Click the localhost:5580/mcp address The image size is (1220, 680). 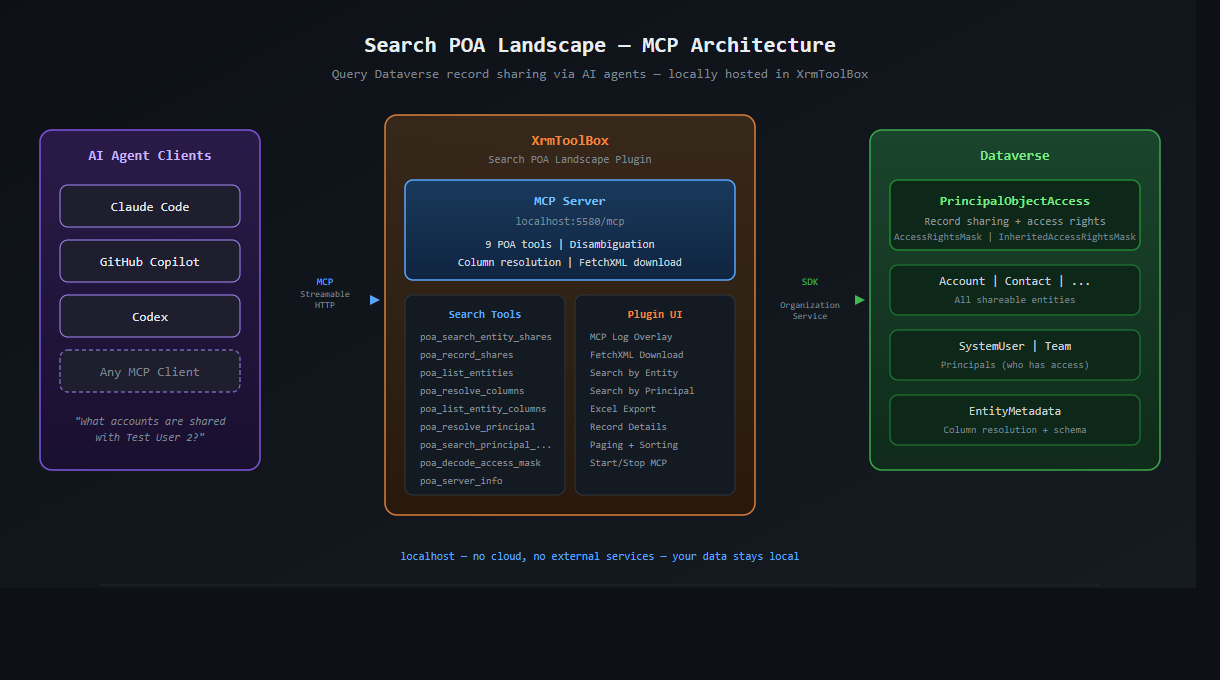point(569,221)
